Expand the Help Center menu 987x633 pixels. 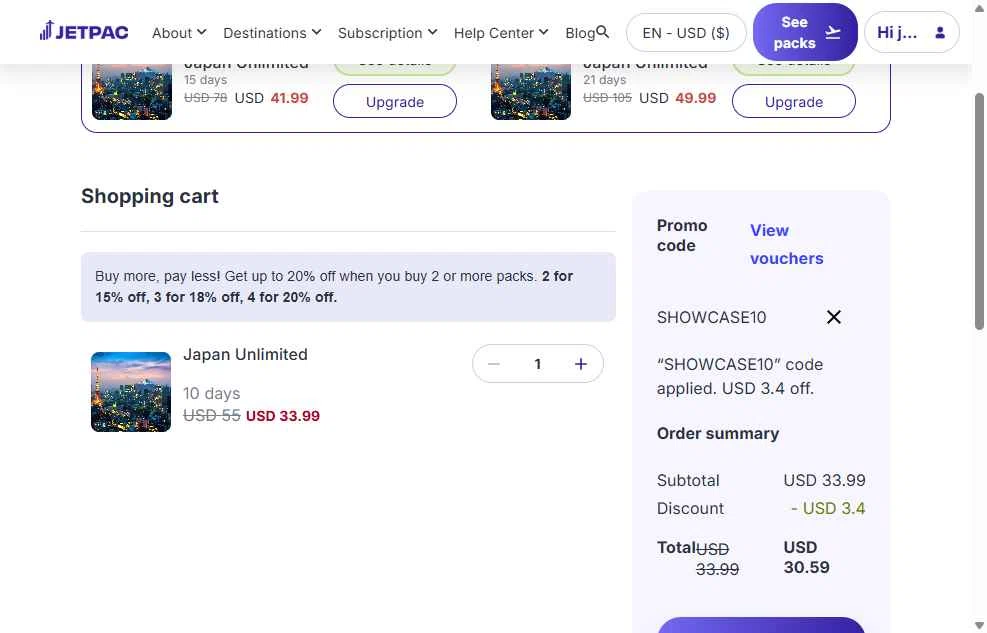[500, 33]
